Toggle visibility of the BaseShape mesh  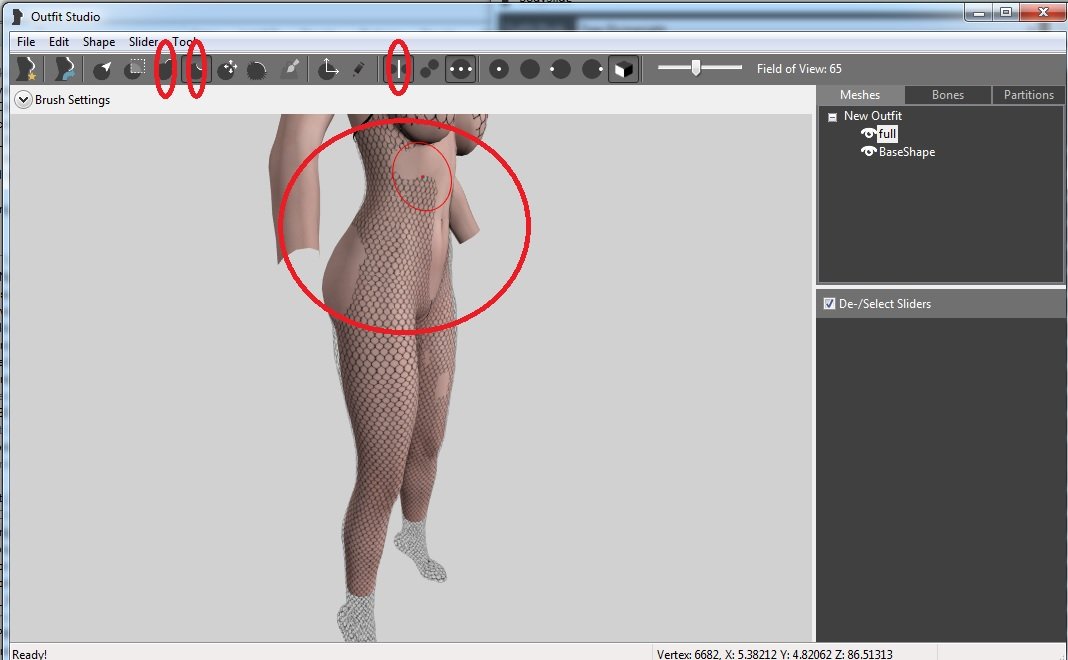click(x=868, y=152)
